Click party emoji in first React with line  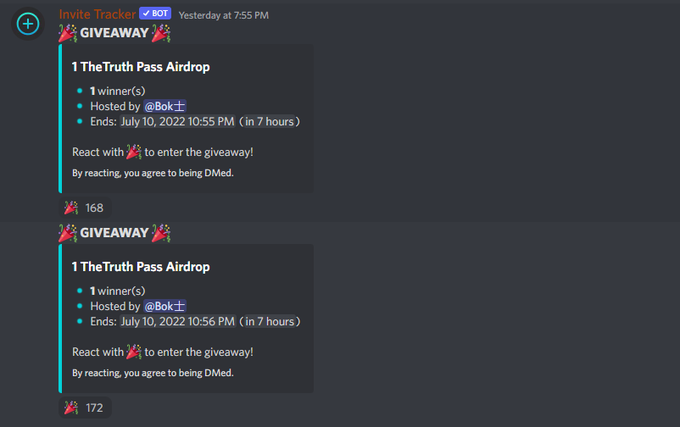coord(134,152)
